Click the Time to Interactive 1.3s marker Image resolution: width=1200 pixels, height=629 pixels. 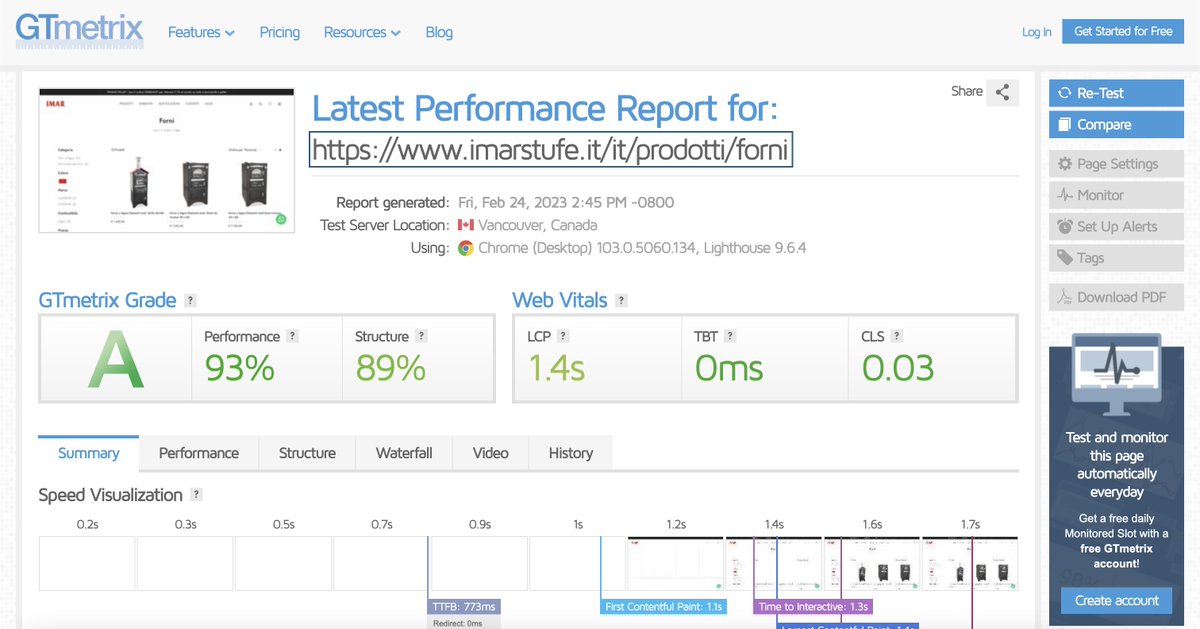click(x=814, y=606)
